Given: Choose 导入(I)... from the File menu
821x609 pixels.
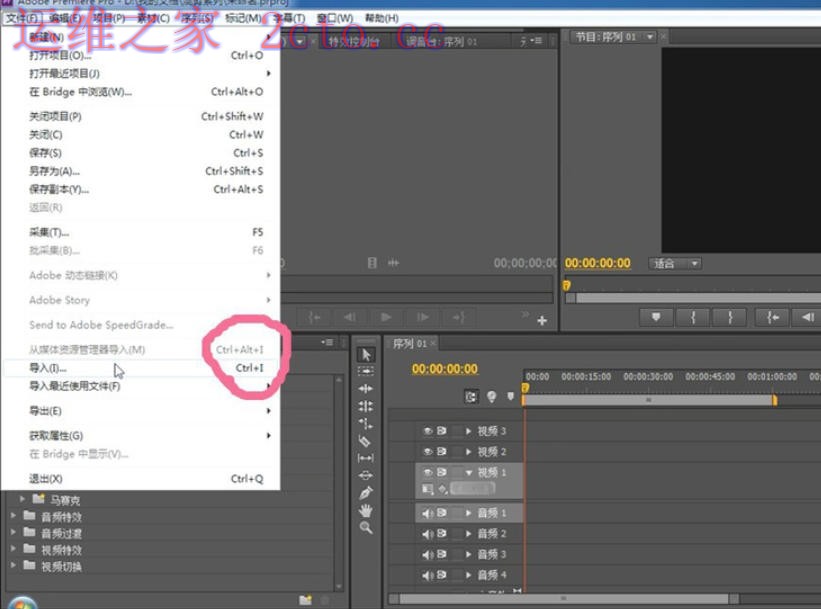Looking at the screenshot, I should (x=141, y=368).
